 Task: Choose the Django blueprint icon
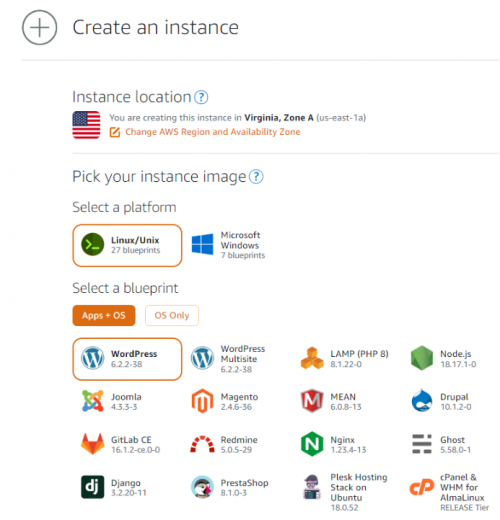[x=93, y=487]
